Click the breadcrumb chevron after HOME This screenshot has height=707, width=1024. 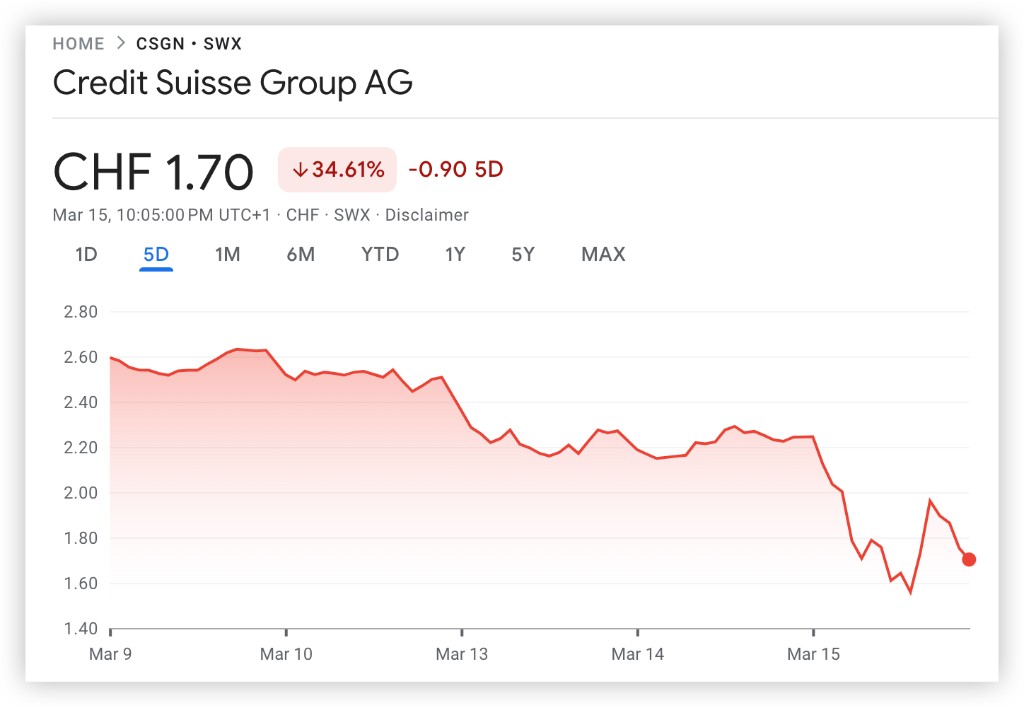point(120,44)
